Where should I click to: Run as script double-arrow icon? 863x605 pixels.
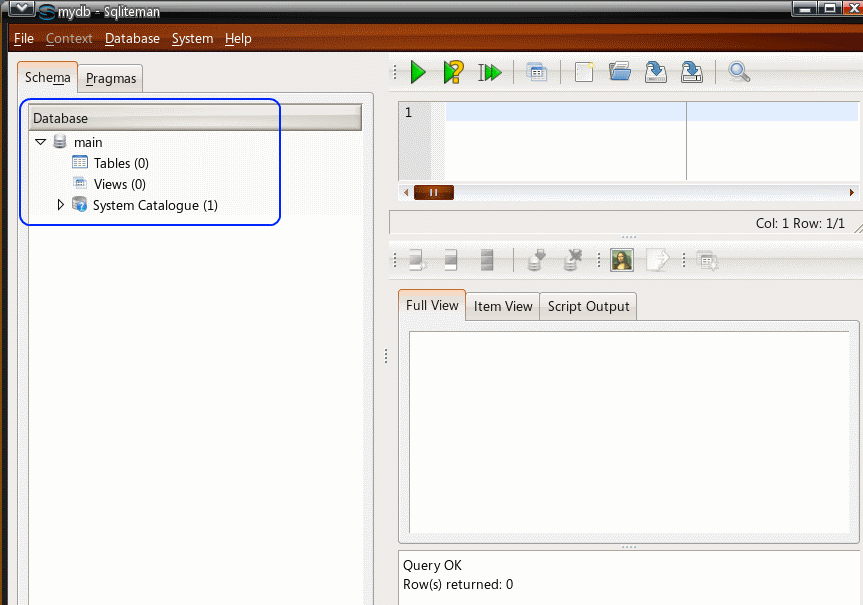click(x=489, y=72)
